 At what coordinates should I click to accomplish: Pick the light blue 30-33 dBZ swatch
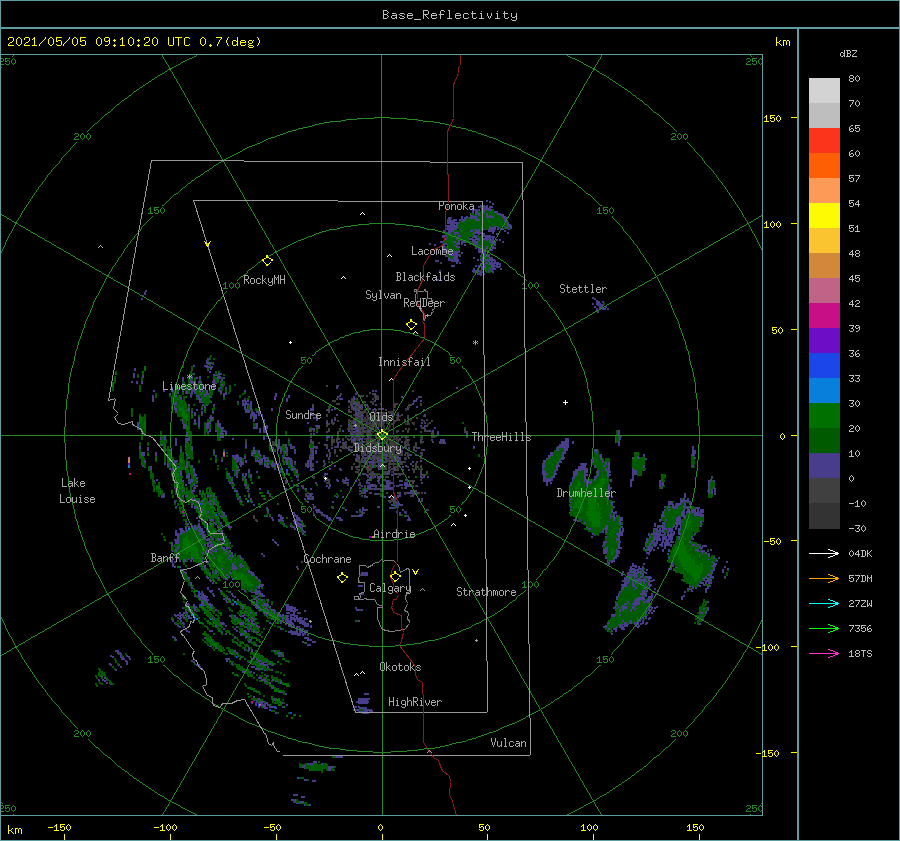[x=824, y=391]
